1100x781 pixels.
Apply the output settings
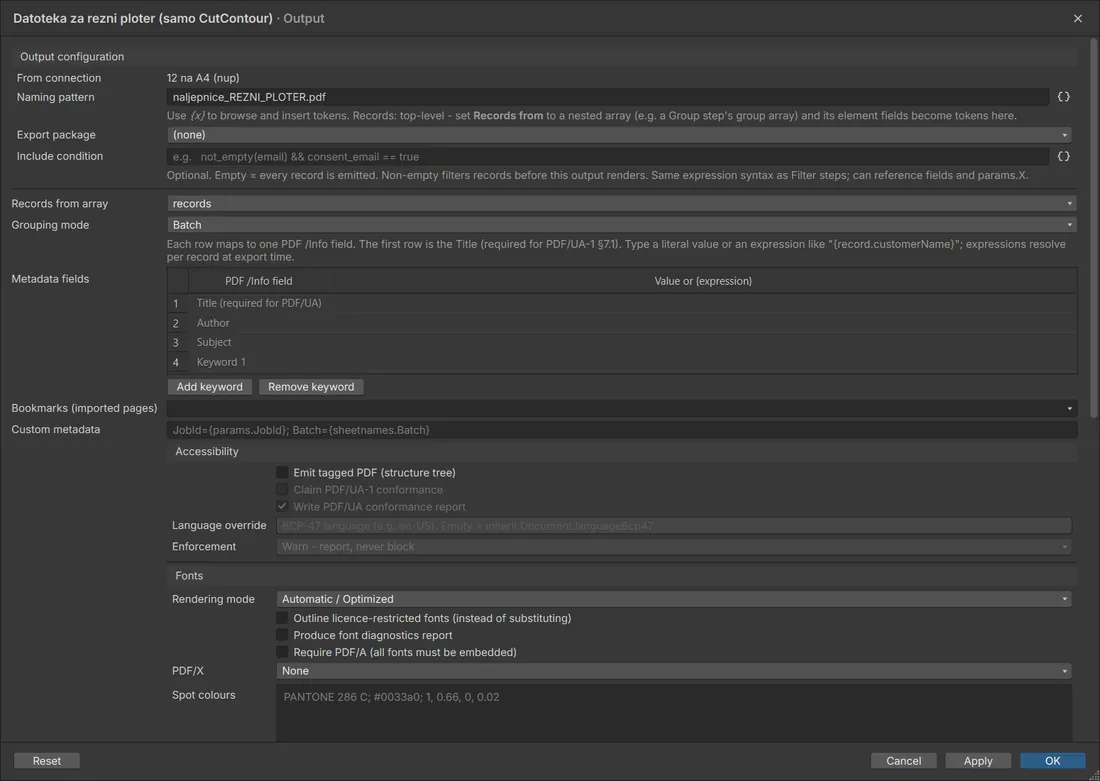[x=978, y=761]
